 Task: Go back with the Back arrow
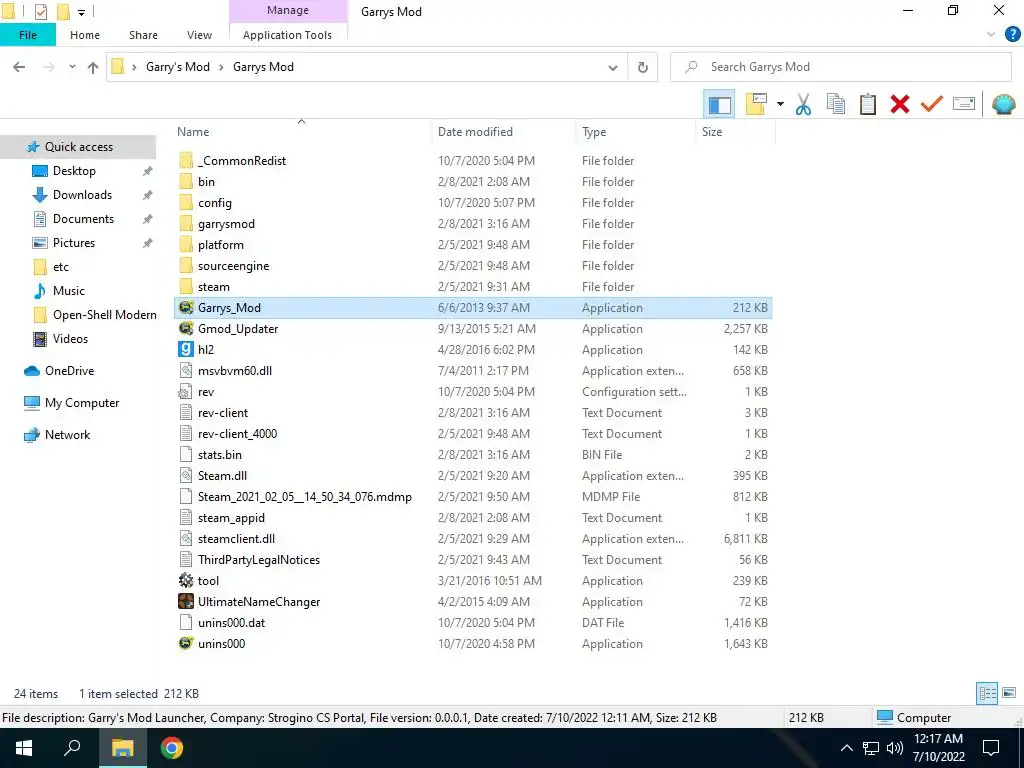point(19,67)
